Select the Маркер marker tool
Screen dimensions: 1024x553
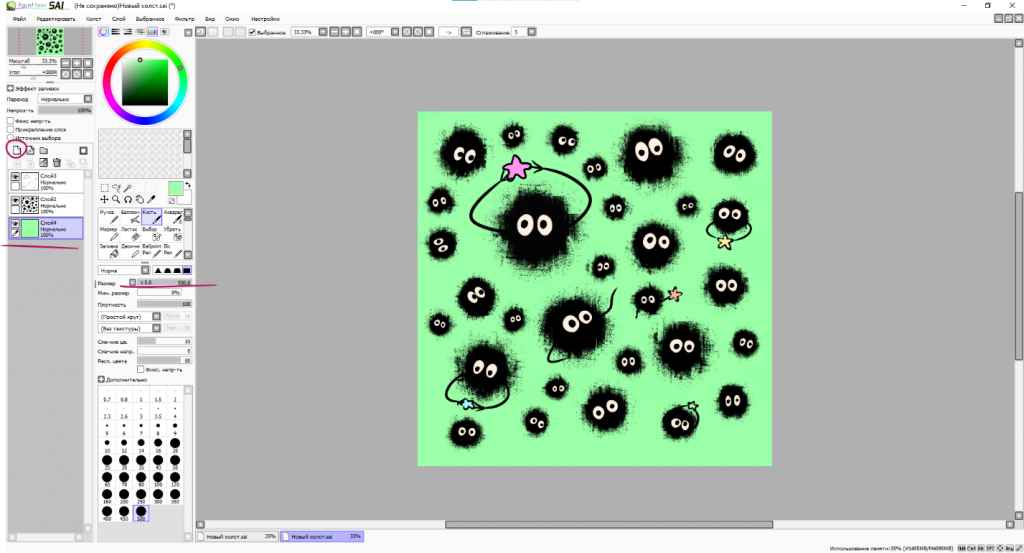click(x=108, y=234)
